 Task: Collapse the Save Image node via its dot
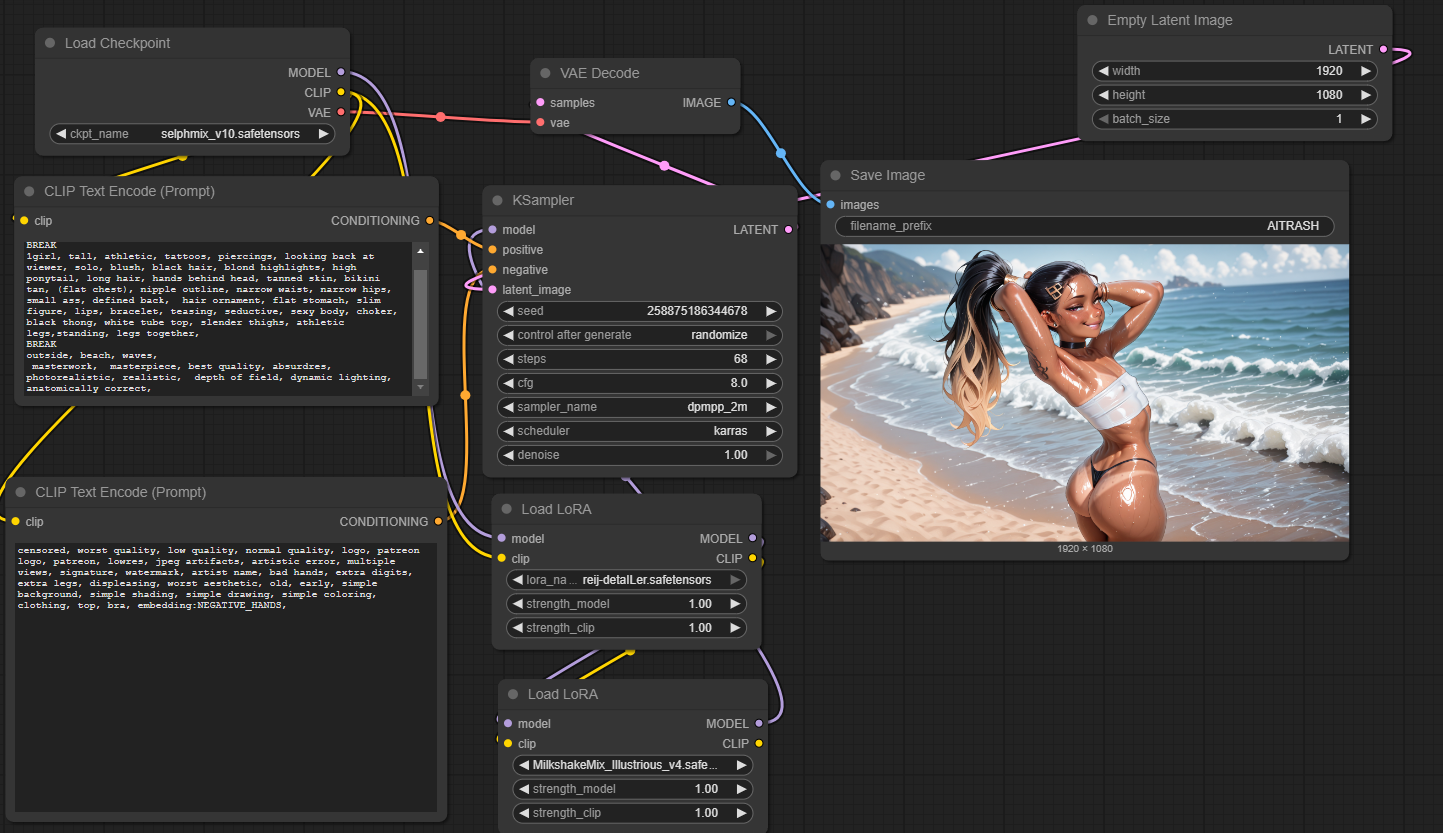click(x=835, y=175)
